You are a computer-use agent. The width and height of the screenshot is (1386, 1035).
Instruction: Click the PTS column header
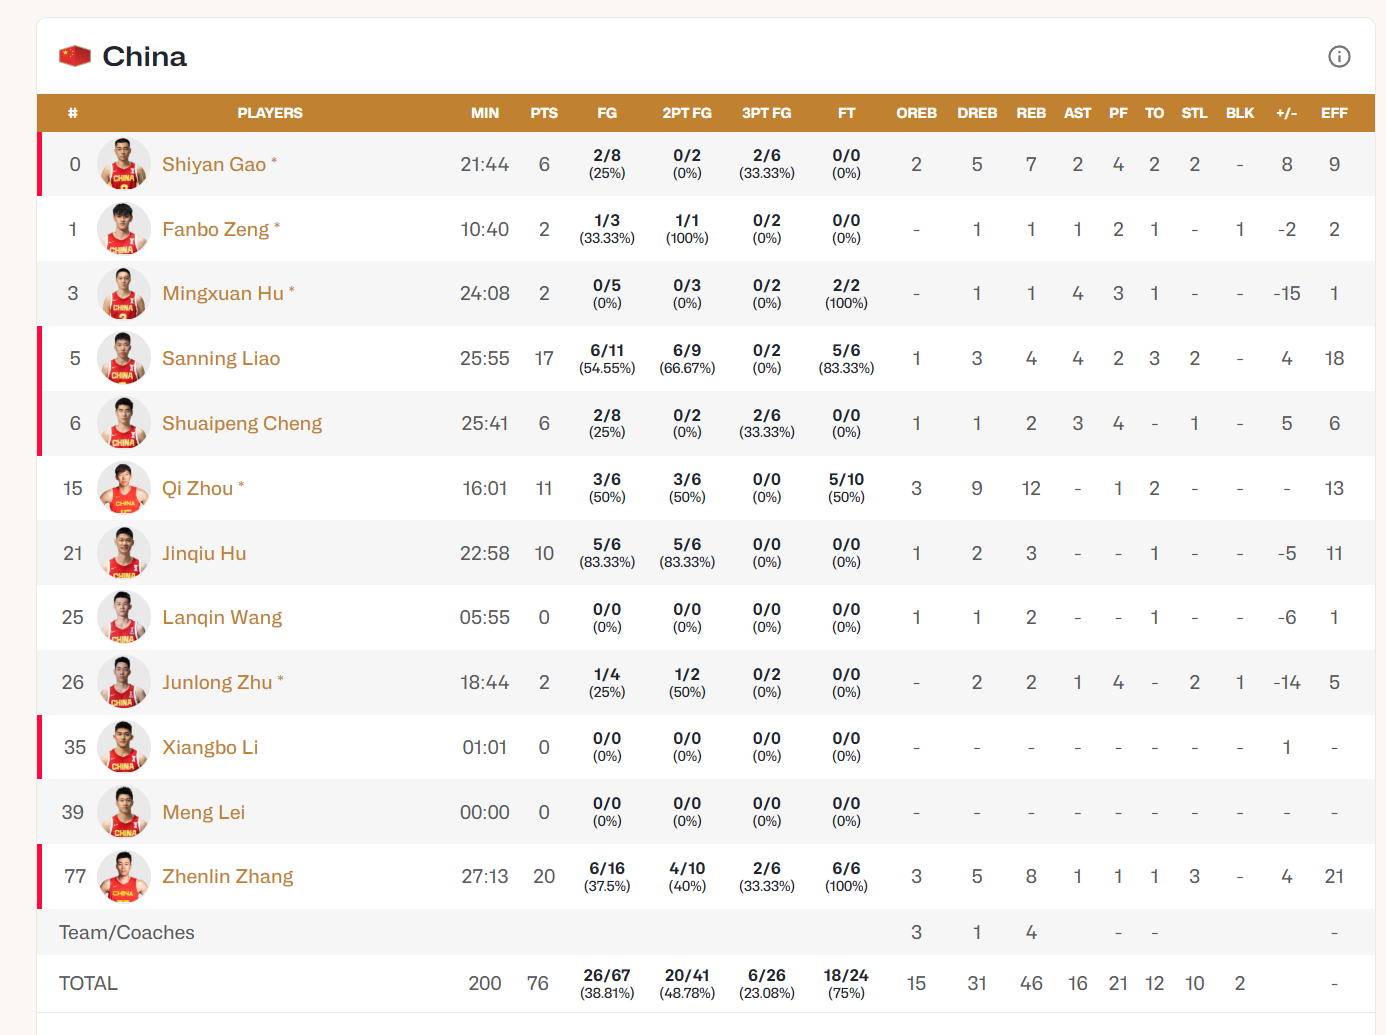pos(544,113)
